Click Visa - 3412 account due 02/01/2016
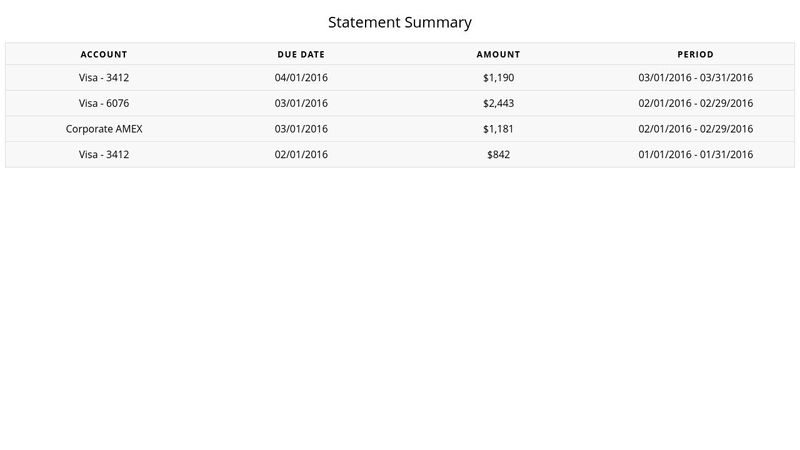The width and height of the screenshot is (800, 450). pos(104,155)
